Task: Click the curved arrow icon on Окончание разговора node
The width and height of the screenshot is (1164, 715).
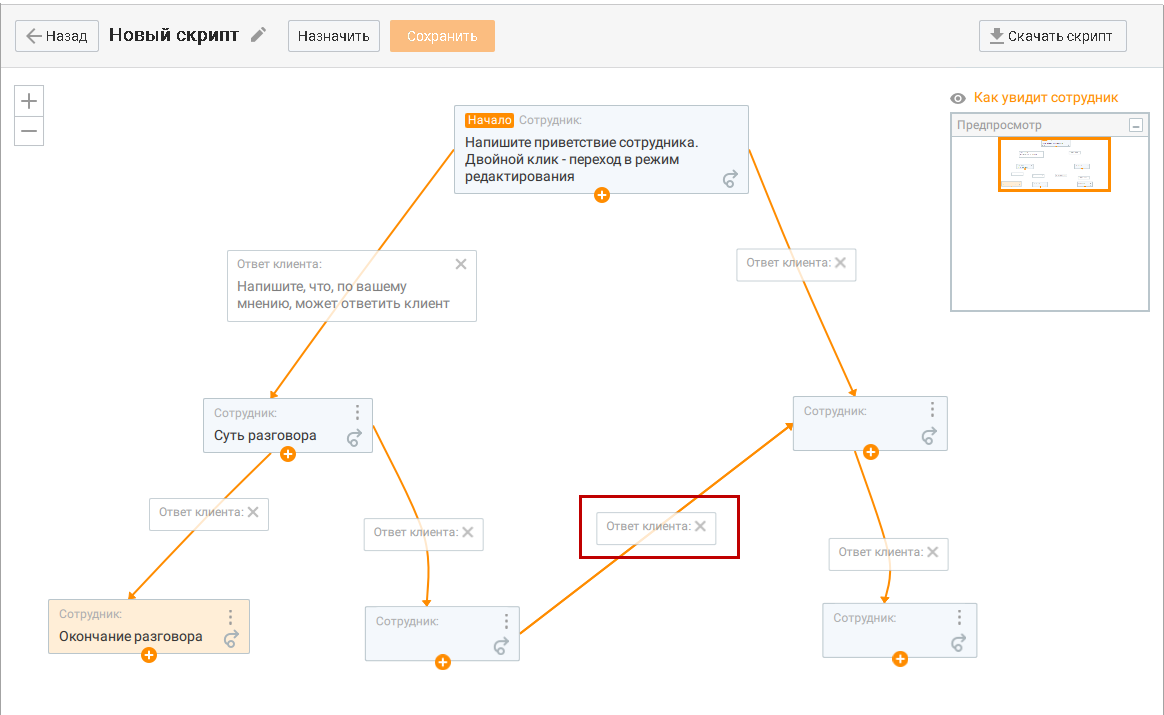Action: pos(232,639)
